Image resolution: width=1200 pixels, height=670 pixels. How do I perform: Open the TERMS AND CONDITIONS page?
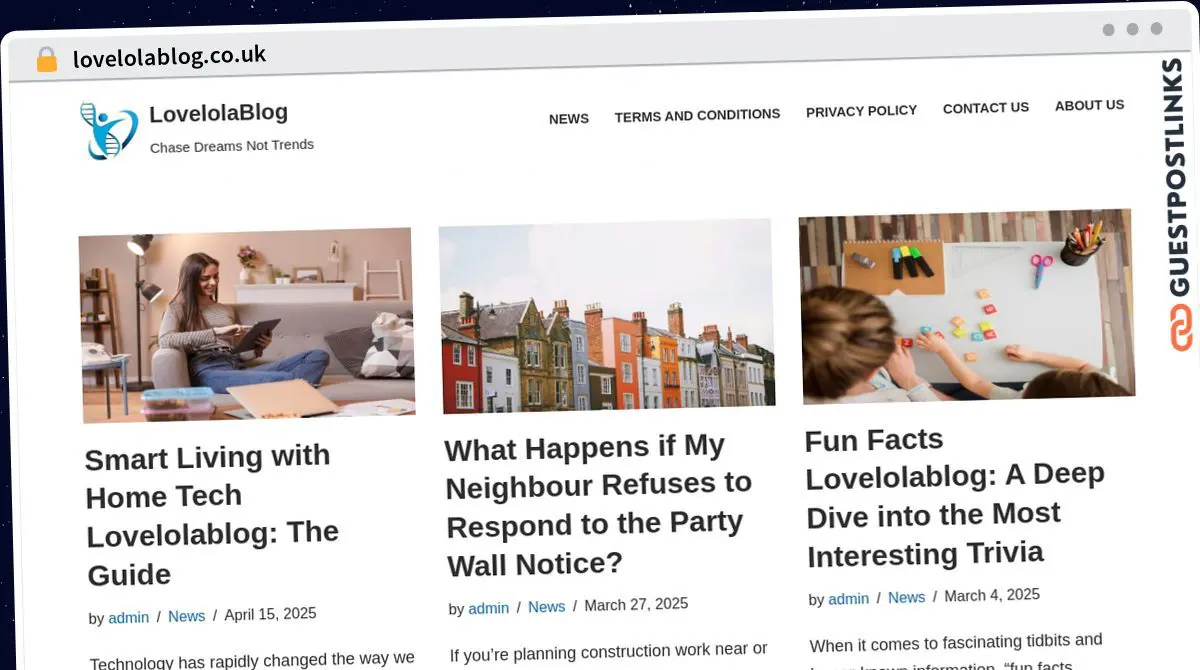tap(697, 115)
